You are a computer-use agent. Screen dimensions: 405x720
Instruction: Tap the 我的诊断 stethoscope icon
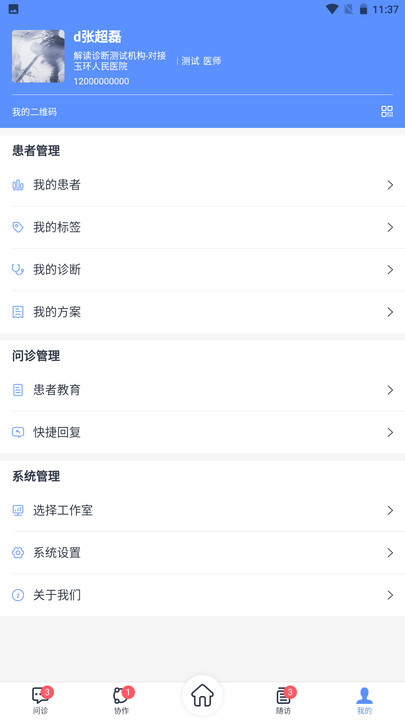tap(18, 270)
